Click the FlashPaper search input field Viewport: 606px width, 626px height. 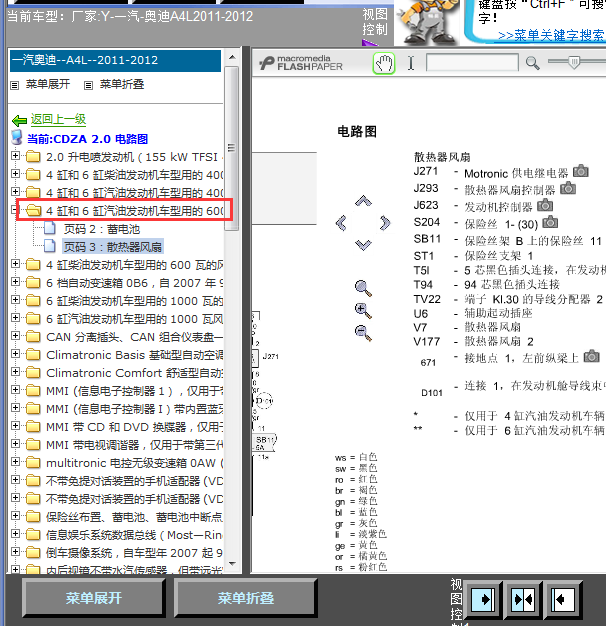coord(472,63)
